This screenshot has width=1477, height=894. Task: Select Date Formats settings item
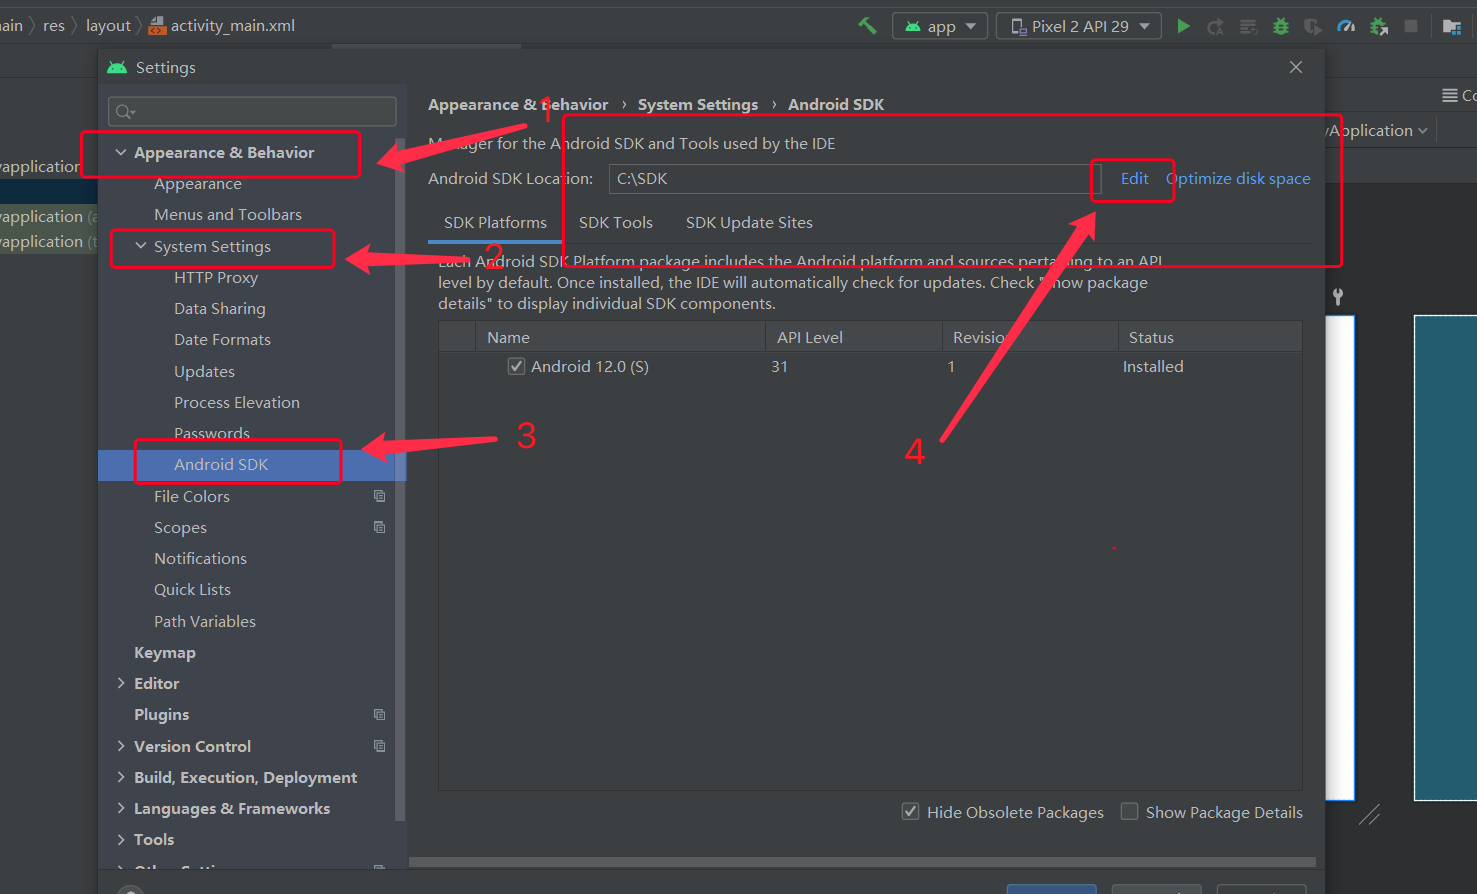(x=222, y=340)
